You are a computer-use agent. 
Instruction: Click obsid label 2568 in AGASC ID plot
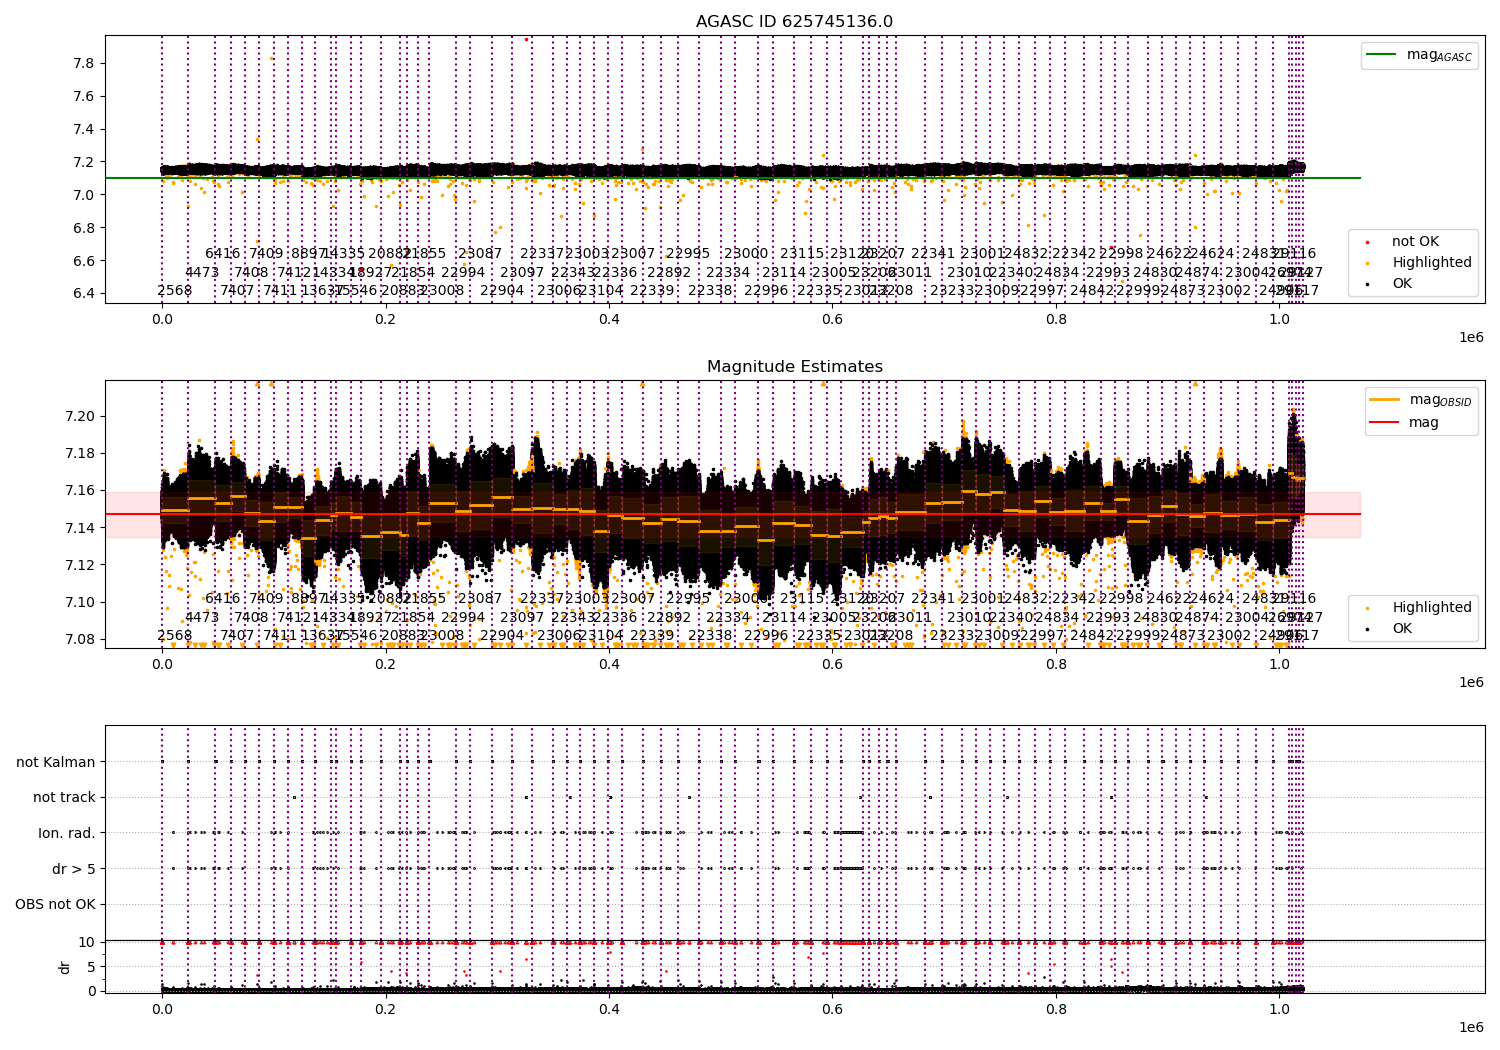coord(175,290)
